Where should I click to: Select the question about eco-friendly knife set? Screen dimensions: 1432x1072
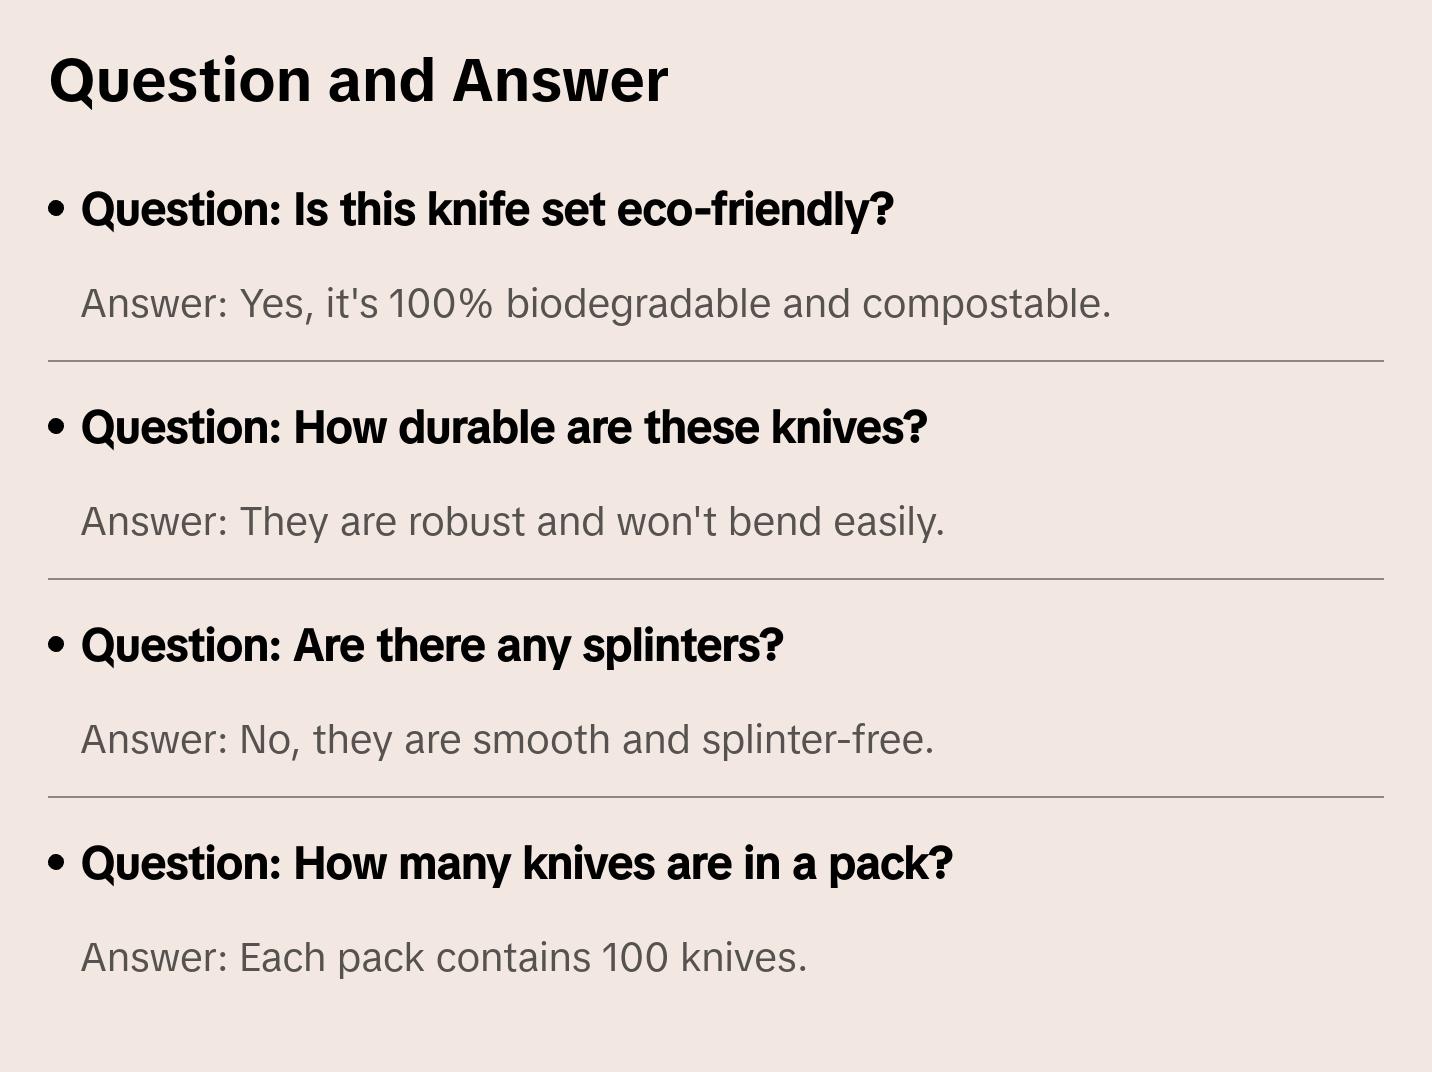pos(487,210)
